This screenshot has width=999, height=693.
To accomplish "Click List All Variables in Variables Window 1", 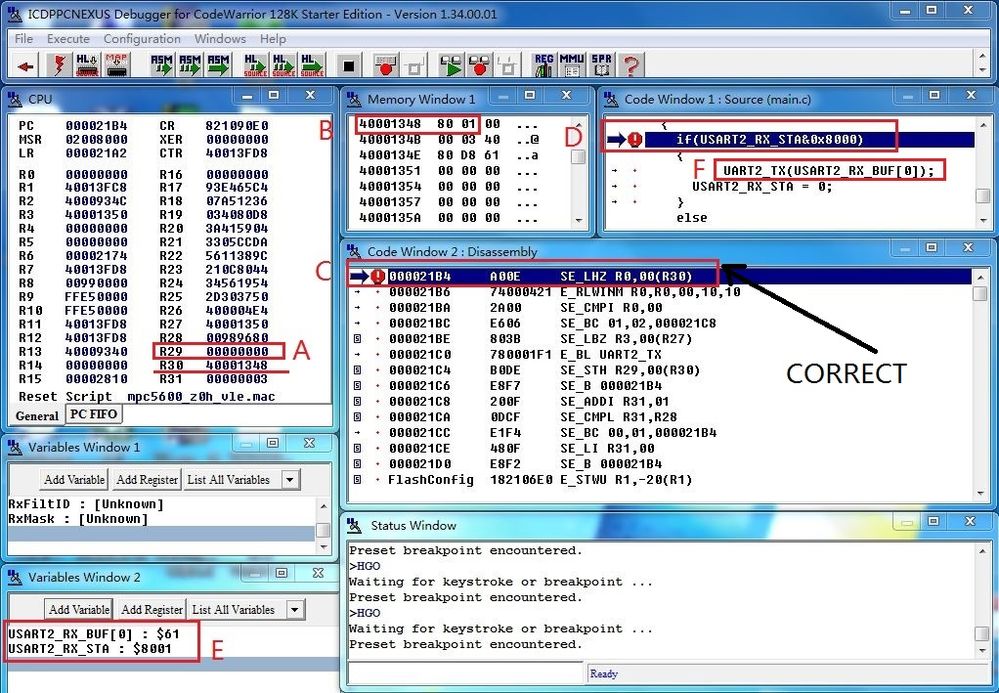I will 229,480.
